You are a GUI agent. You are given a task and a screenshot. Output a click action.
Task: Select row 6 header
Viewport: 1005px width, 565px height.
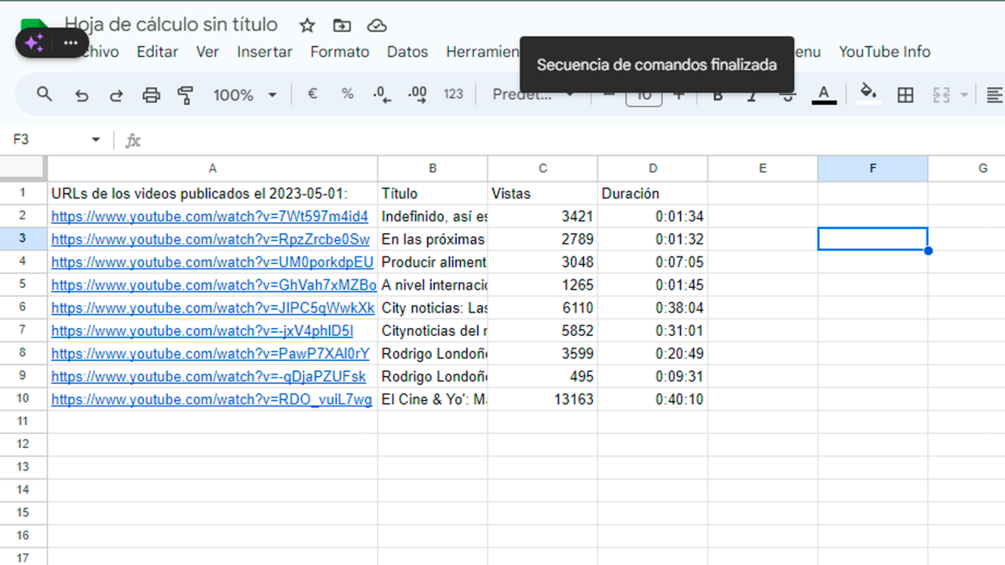tap(22, 307)
